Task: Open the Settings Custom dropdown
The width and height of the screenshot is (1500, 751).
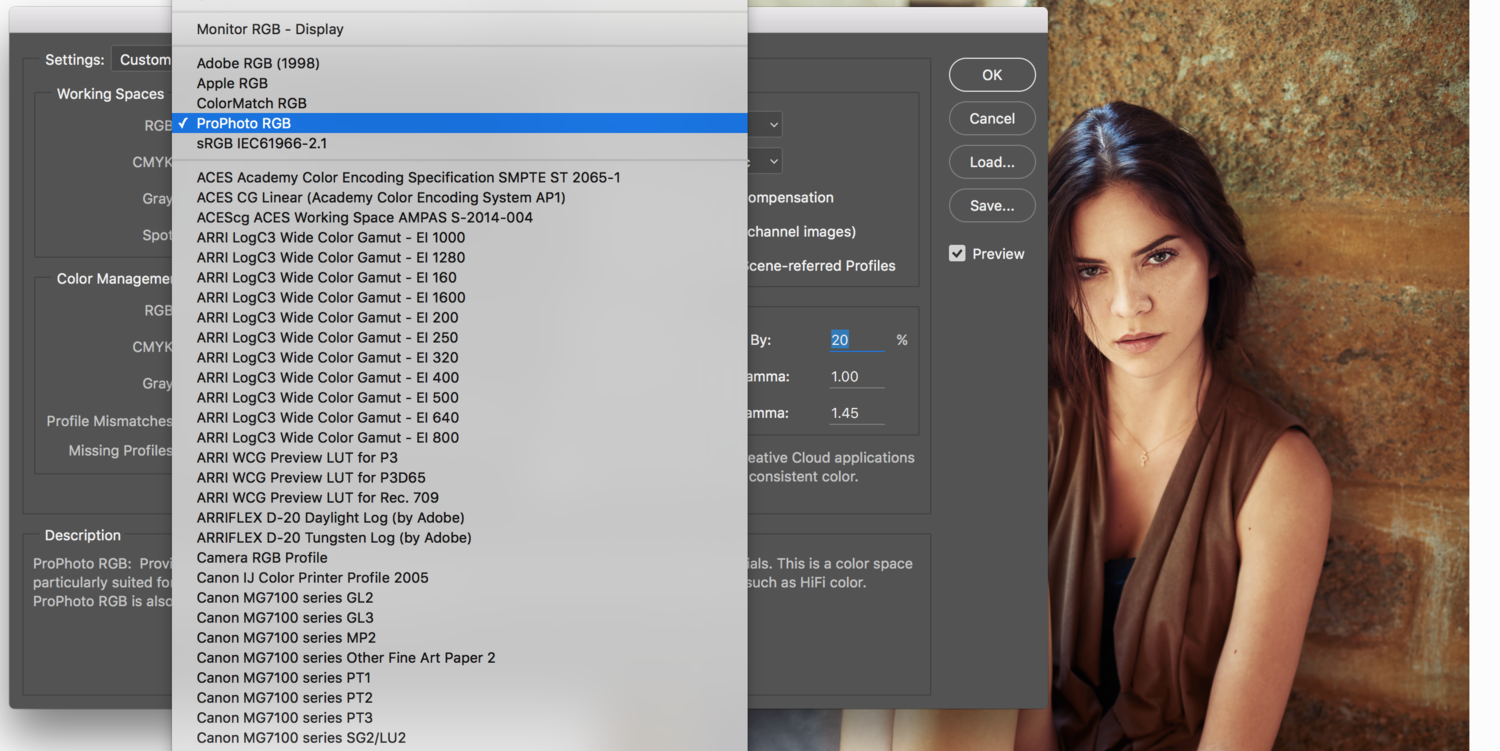Action: [143, 60]
